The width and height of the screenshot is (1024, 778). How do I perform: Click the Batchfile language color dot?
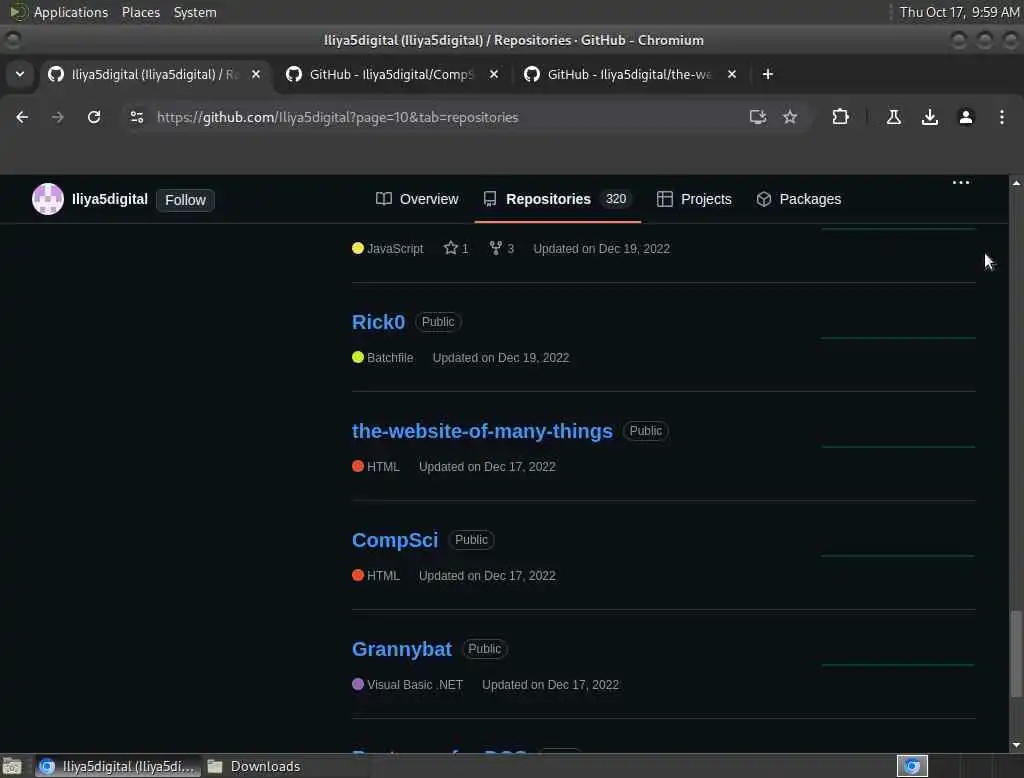[357, 357]
